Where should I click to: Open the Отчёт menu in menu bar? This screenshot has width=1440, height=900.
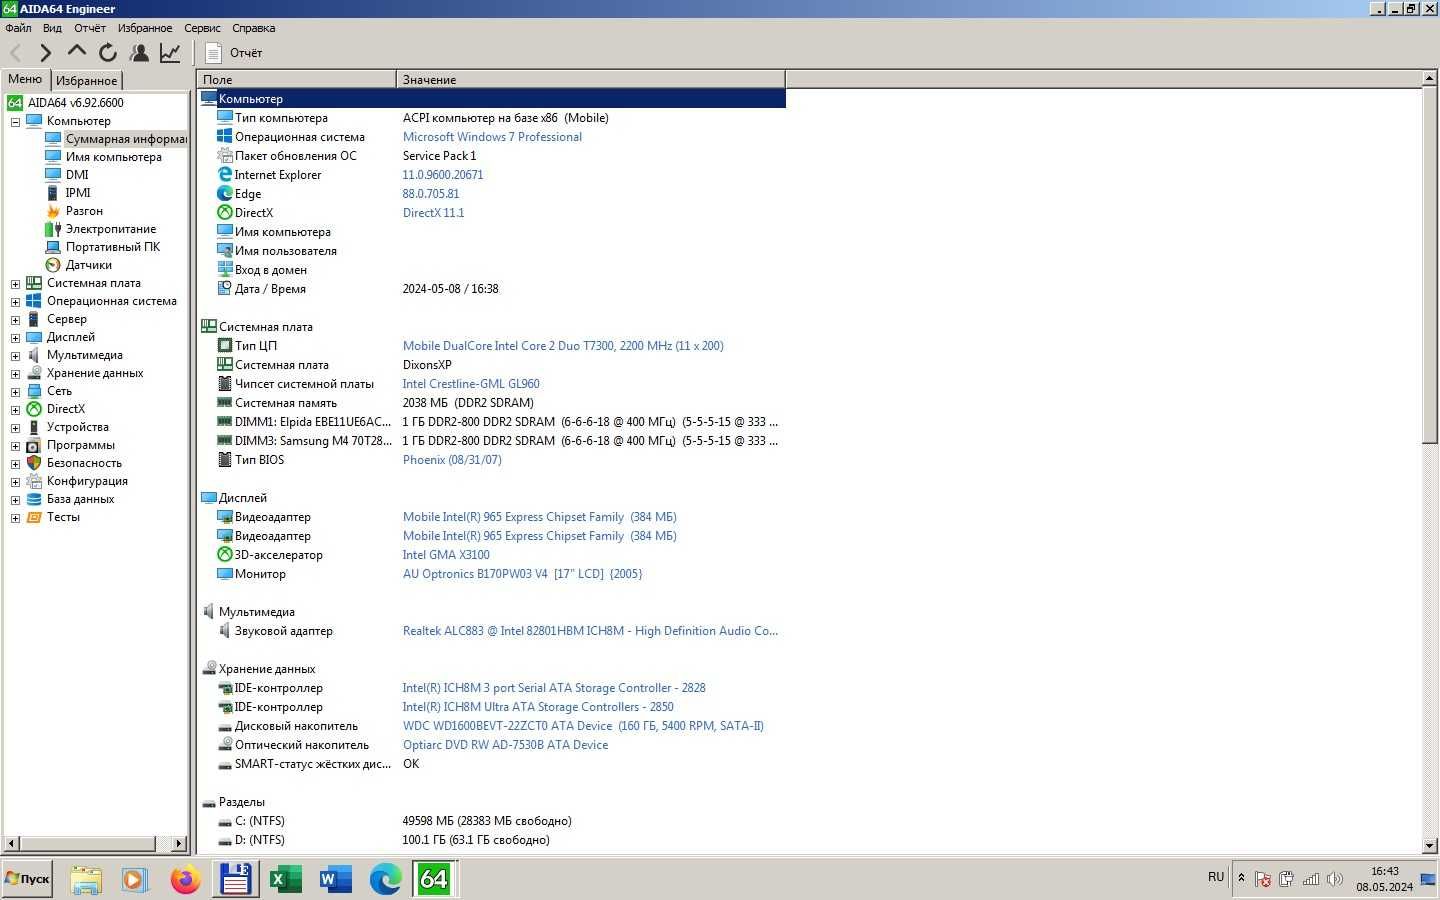(x=90, y=28)
